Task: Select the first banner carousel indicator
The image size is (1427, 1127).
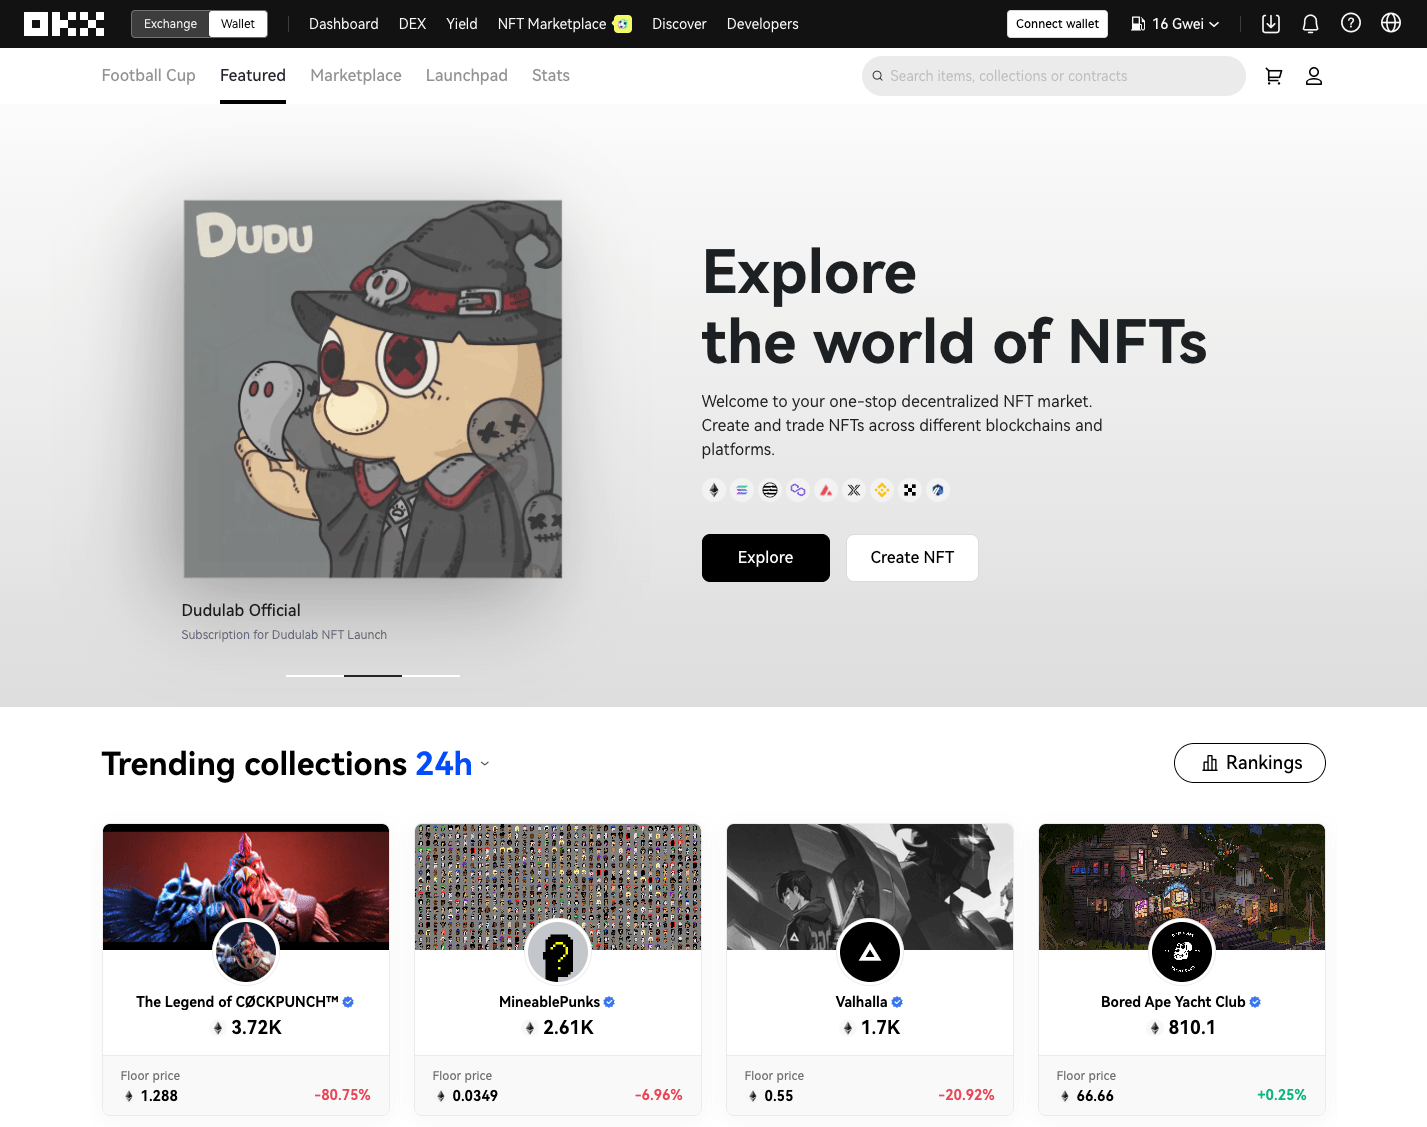Action: click(x=315, y=676)
